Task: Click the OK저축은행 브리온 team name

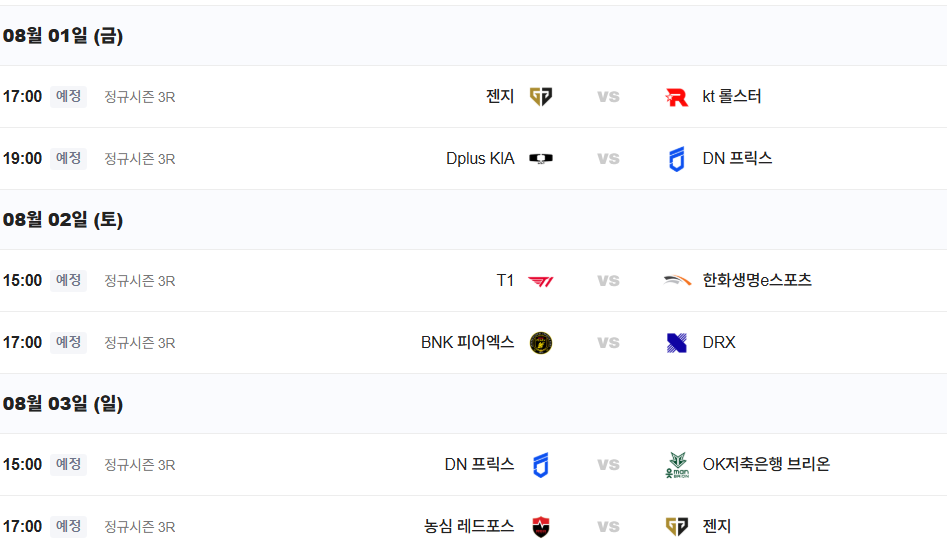Action: click(x=766, y=464)
